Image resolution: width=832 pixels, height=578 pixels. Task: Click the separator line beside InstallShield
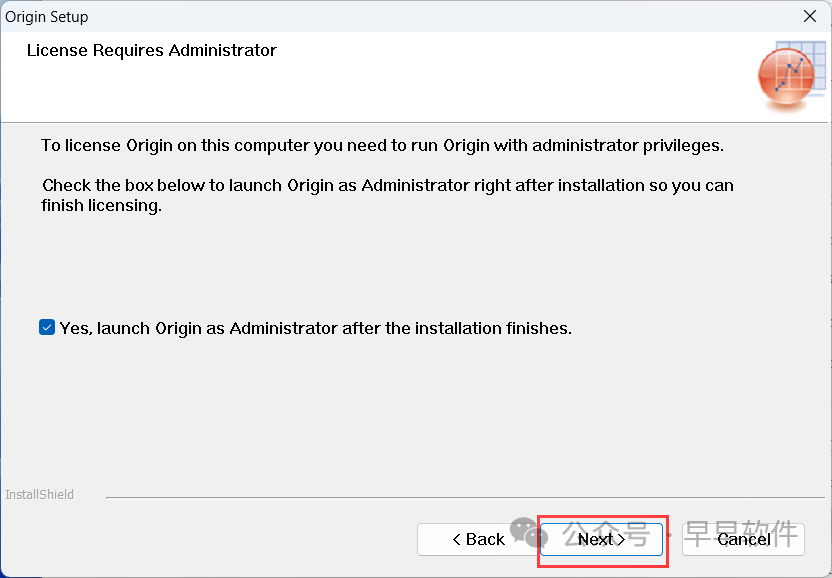(460, 496)
